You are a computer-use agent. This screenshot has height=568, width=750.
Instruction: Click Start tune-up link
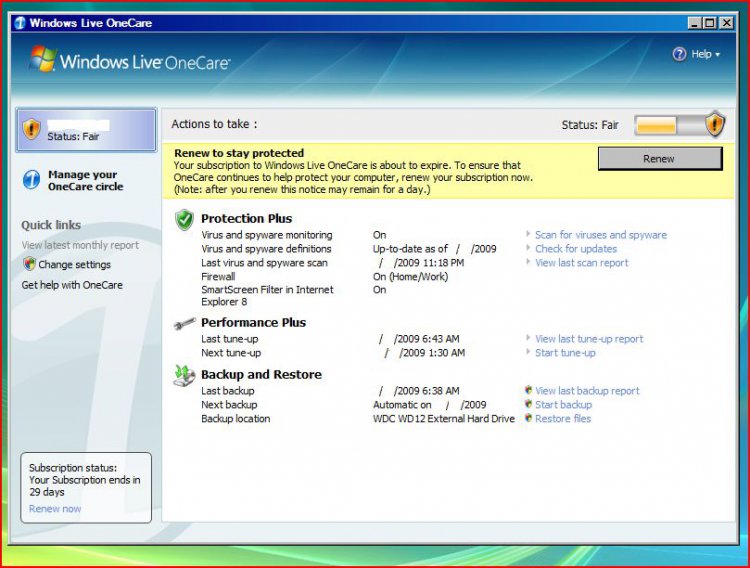pos(565,353)
